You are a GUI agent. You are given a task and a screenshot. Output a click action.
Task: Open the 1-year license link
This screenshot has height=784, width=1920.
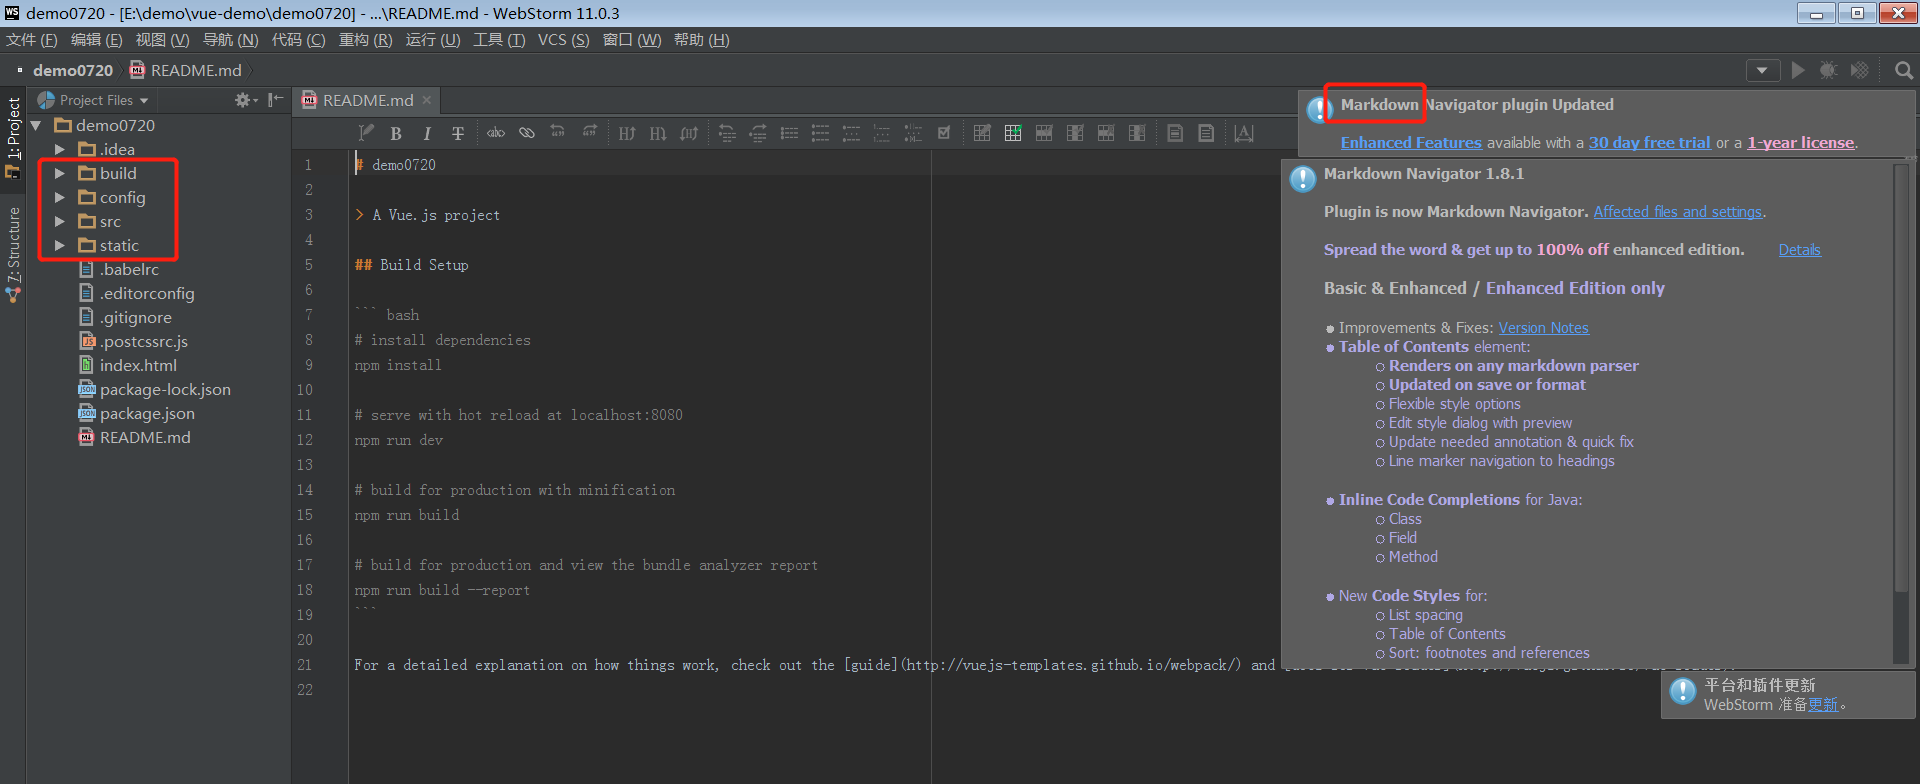1800,142
